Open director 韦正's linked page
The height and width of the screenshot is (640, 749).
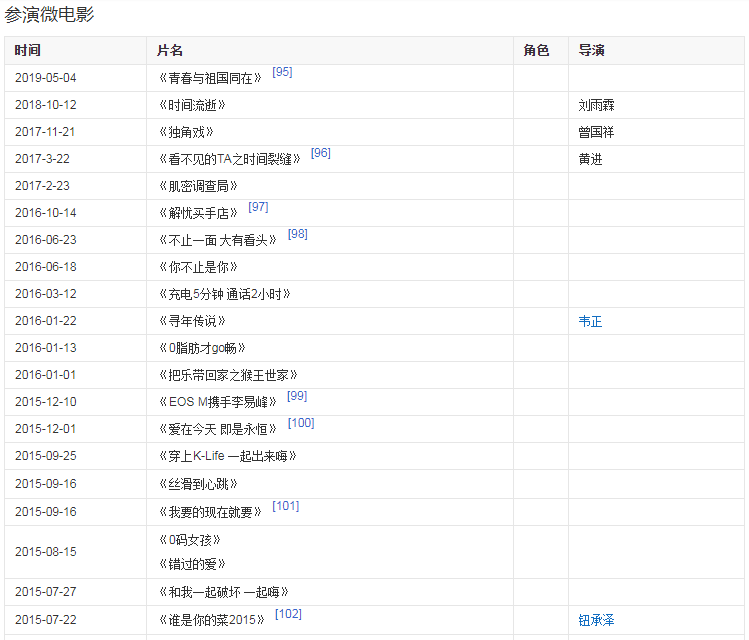(x=590, y=321)
